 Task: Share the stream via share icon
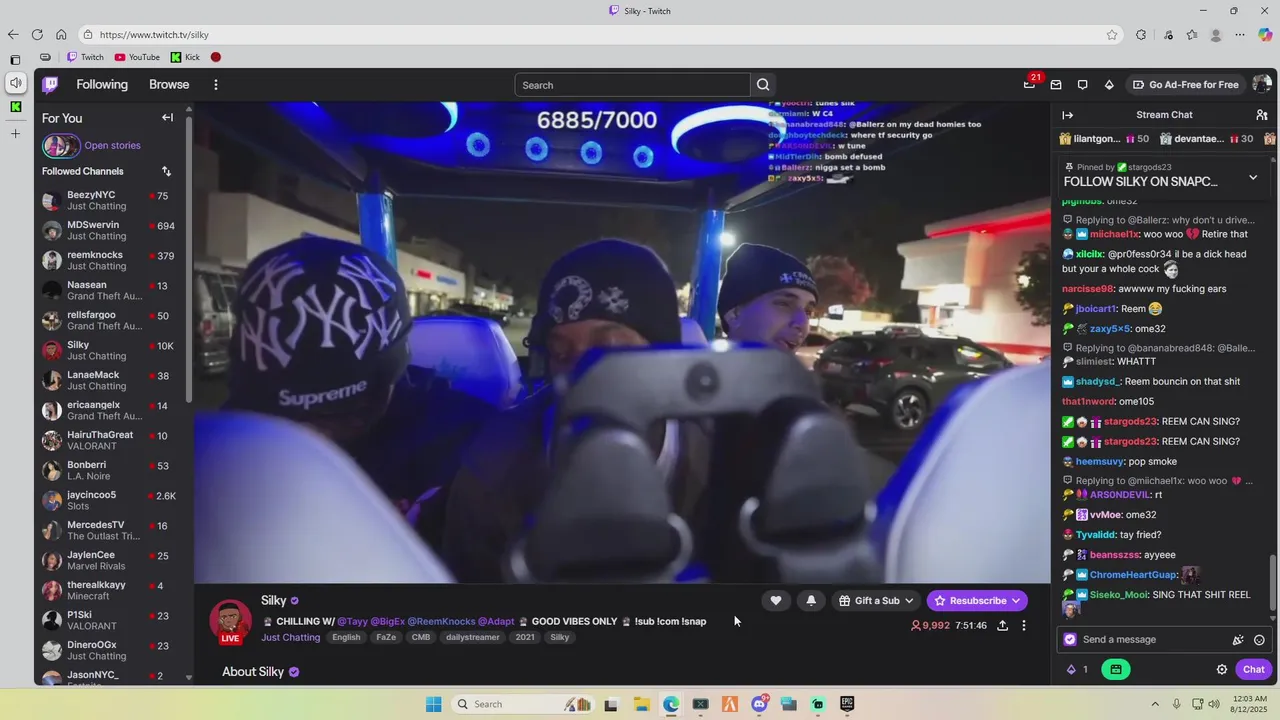pos(1002,626)
